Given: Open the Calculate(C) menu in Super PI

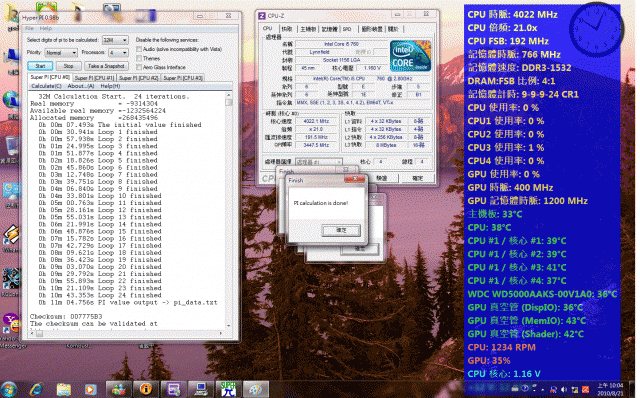Looking at the screenshot, I should coord(46,86).
